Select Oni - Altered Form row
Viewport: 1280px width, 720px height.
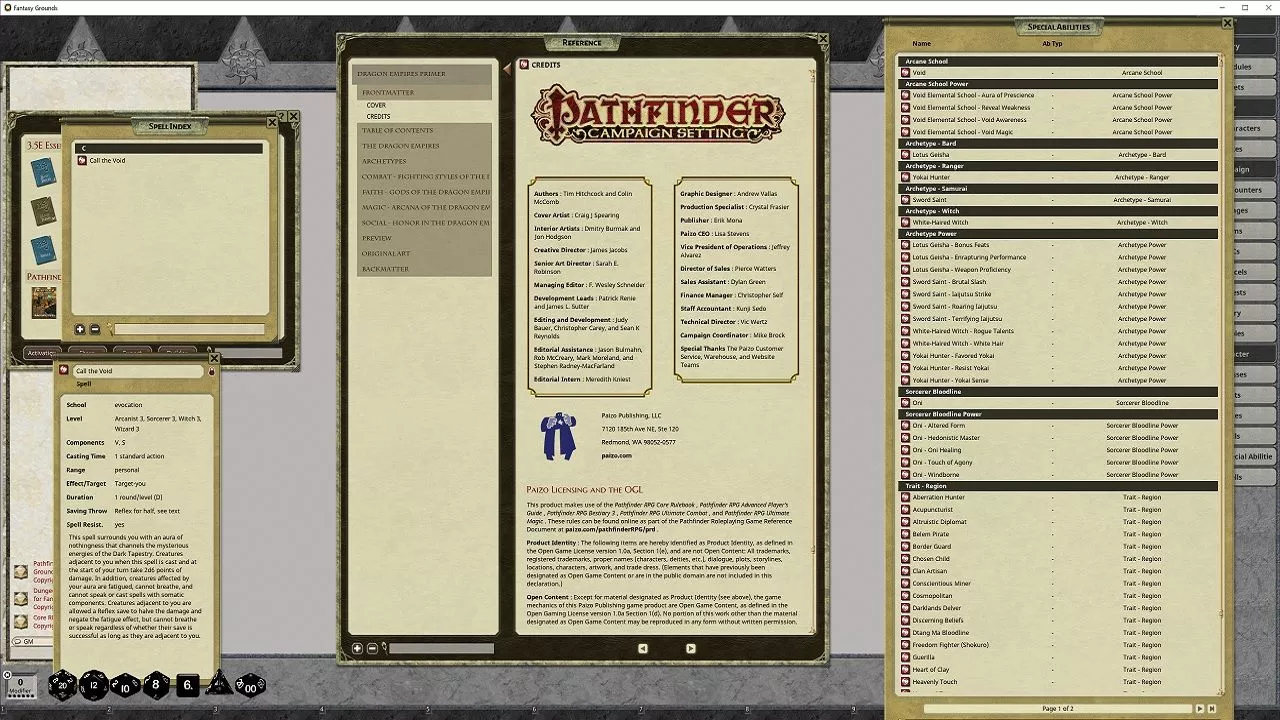click(x=1060, y=425)
